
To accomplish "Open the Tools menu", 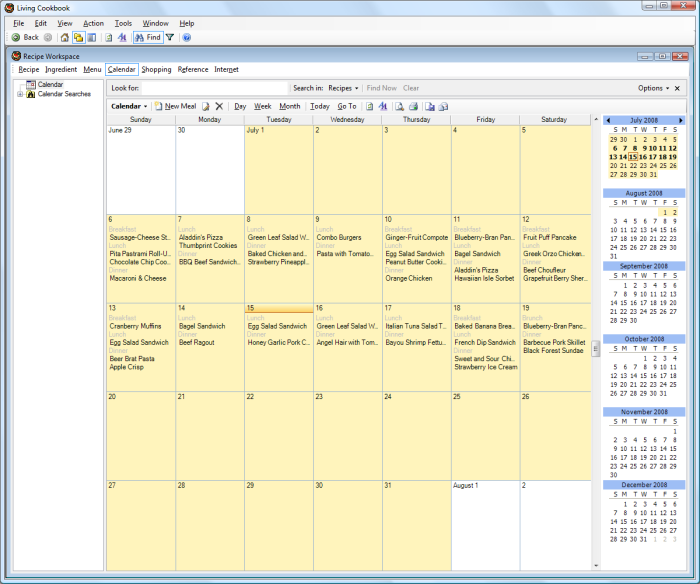I will (123, 23).
